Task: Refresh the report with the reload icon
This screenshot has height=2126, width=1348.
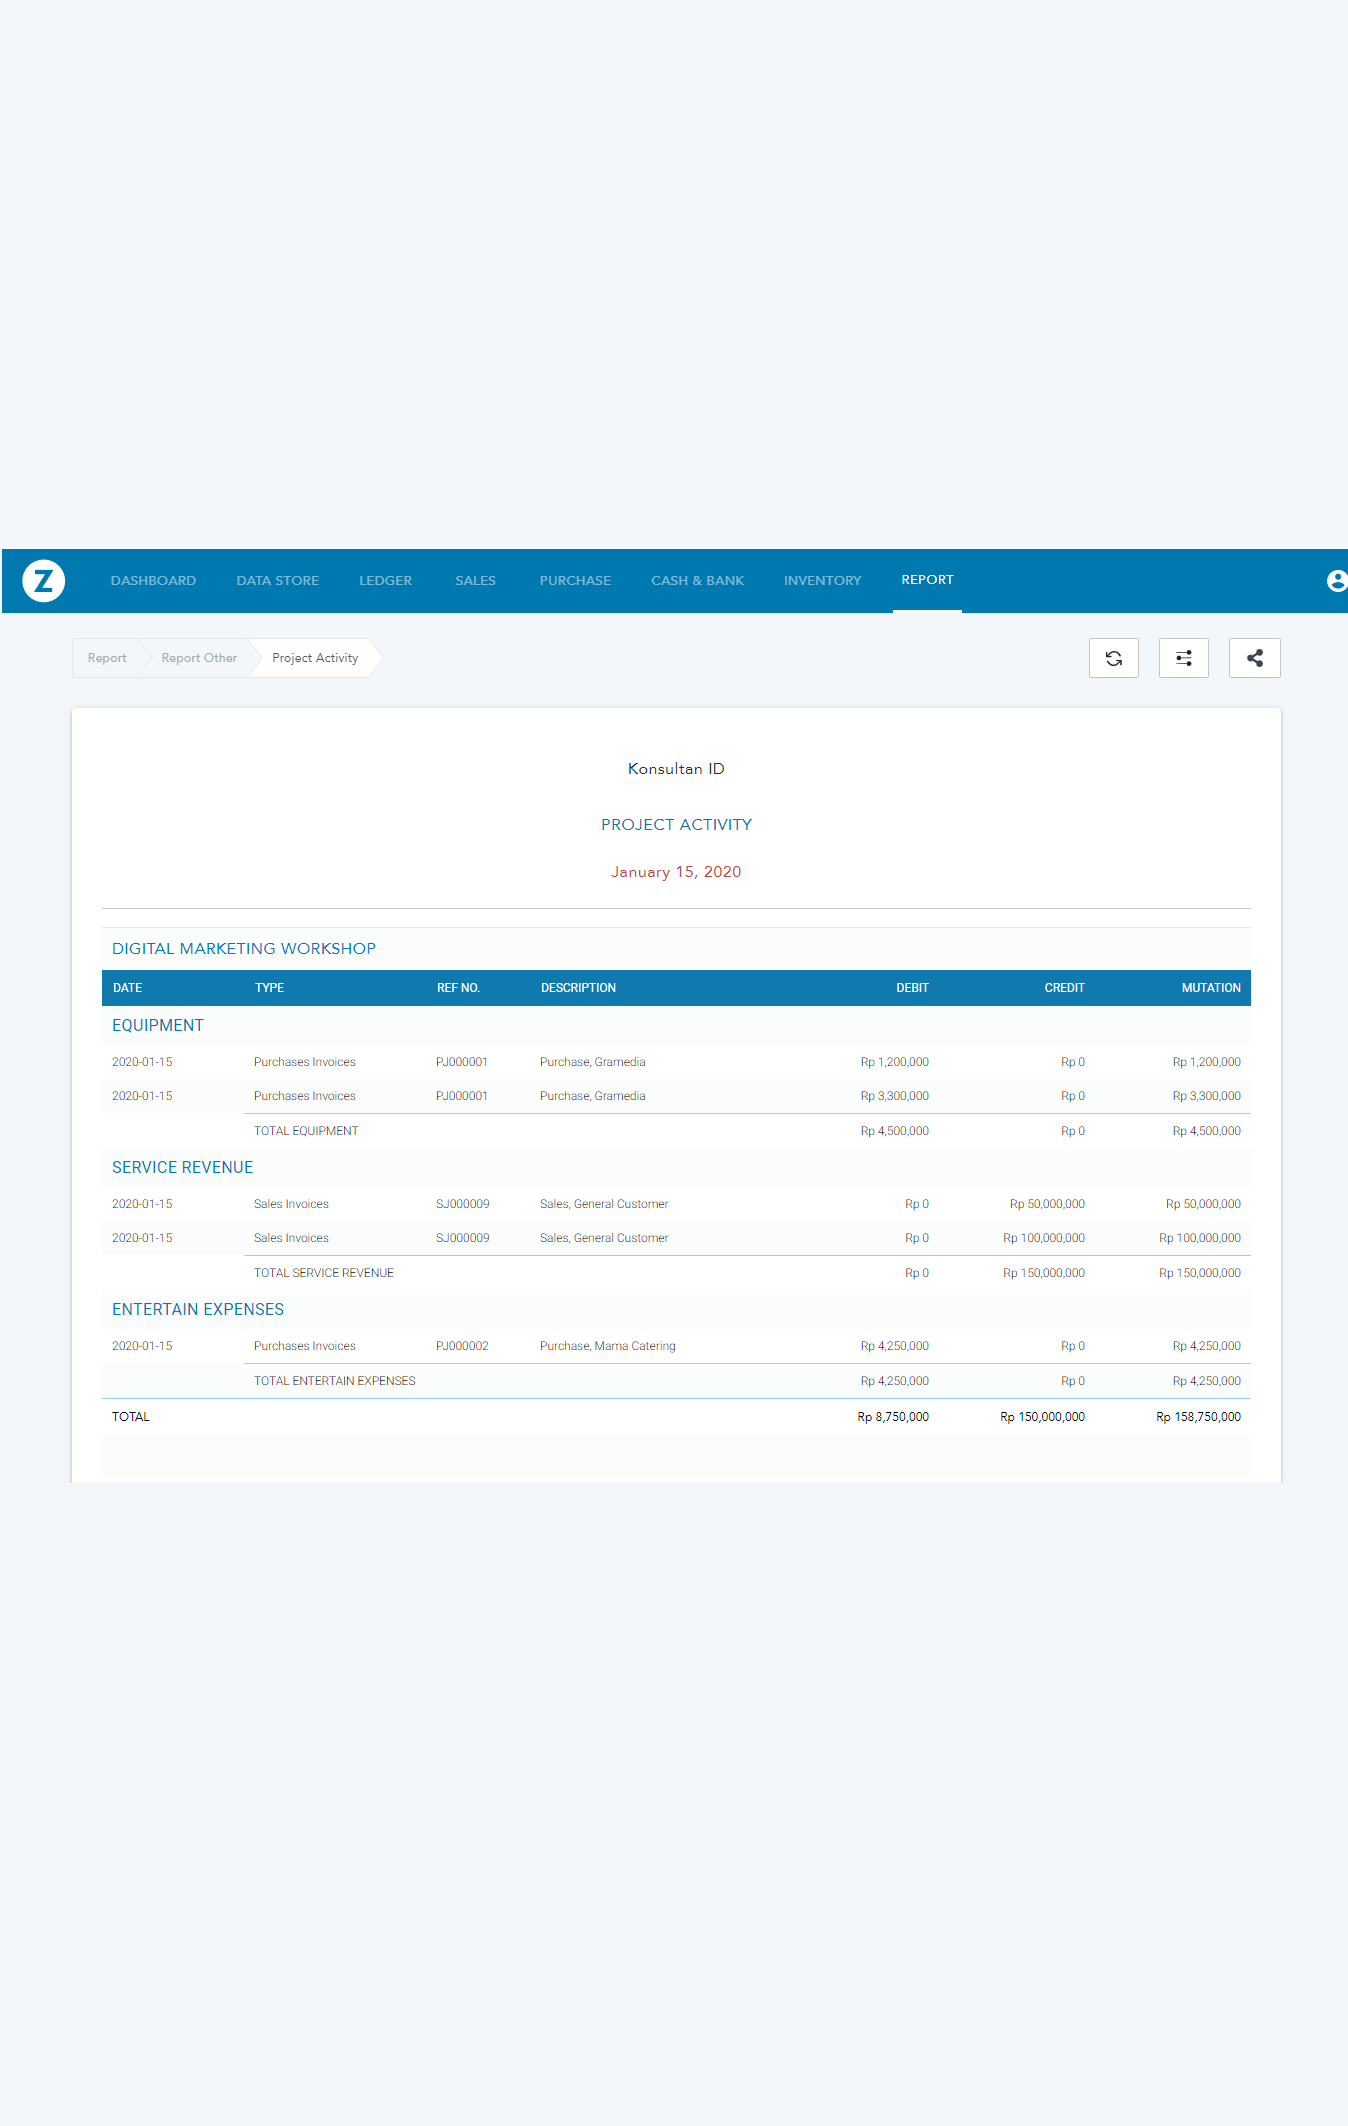Action: coord(1113,658)
